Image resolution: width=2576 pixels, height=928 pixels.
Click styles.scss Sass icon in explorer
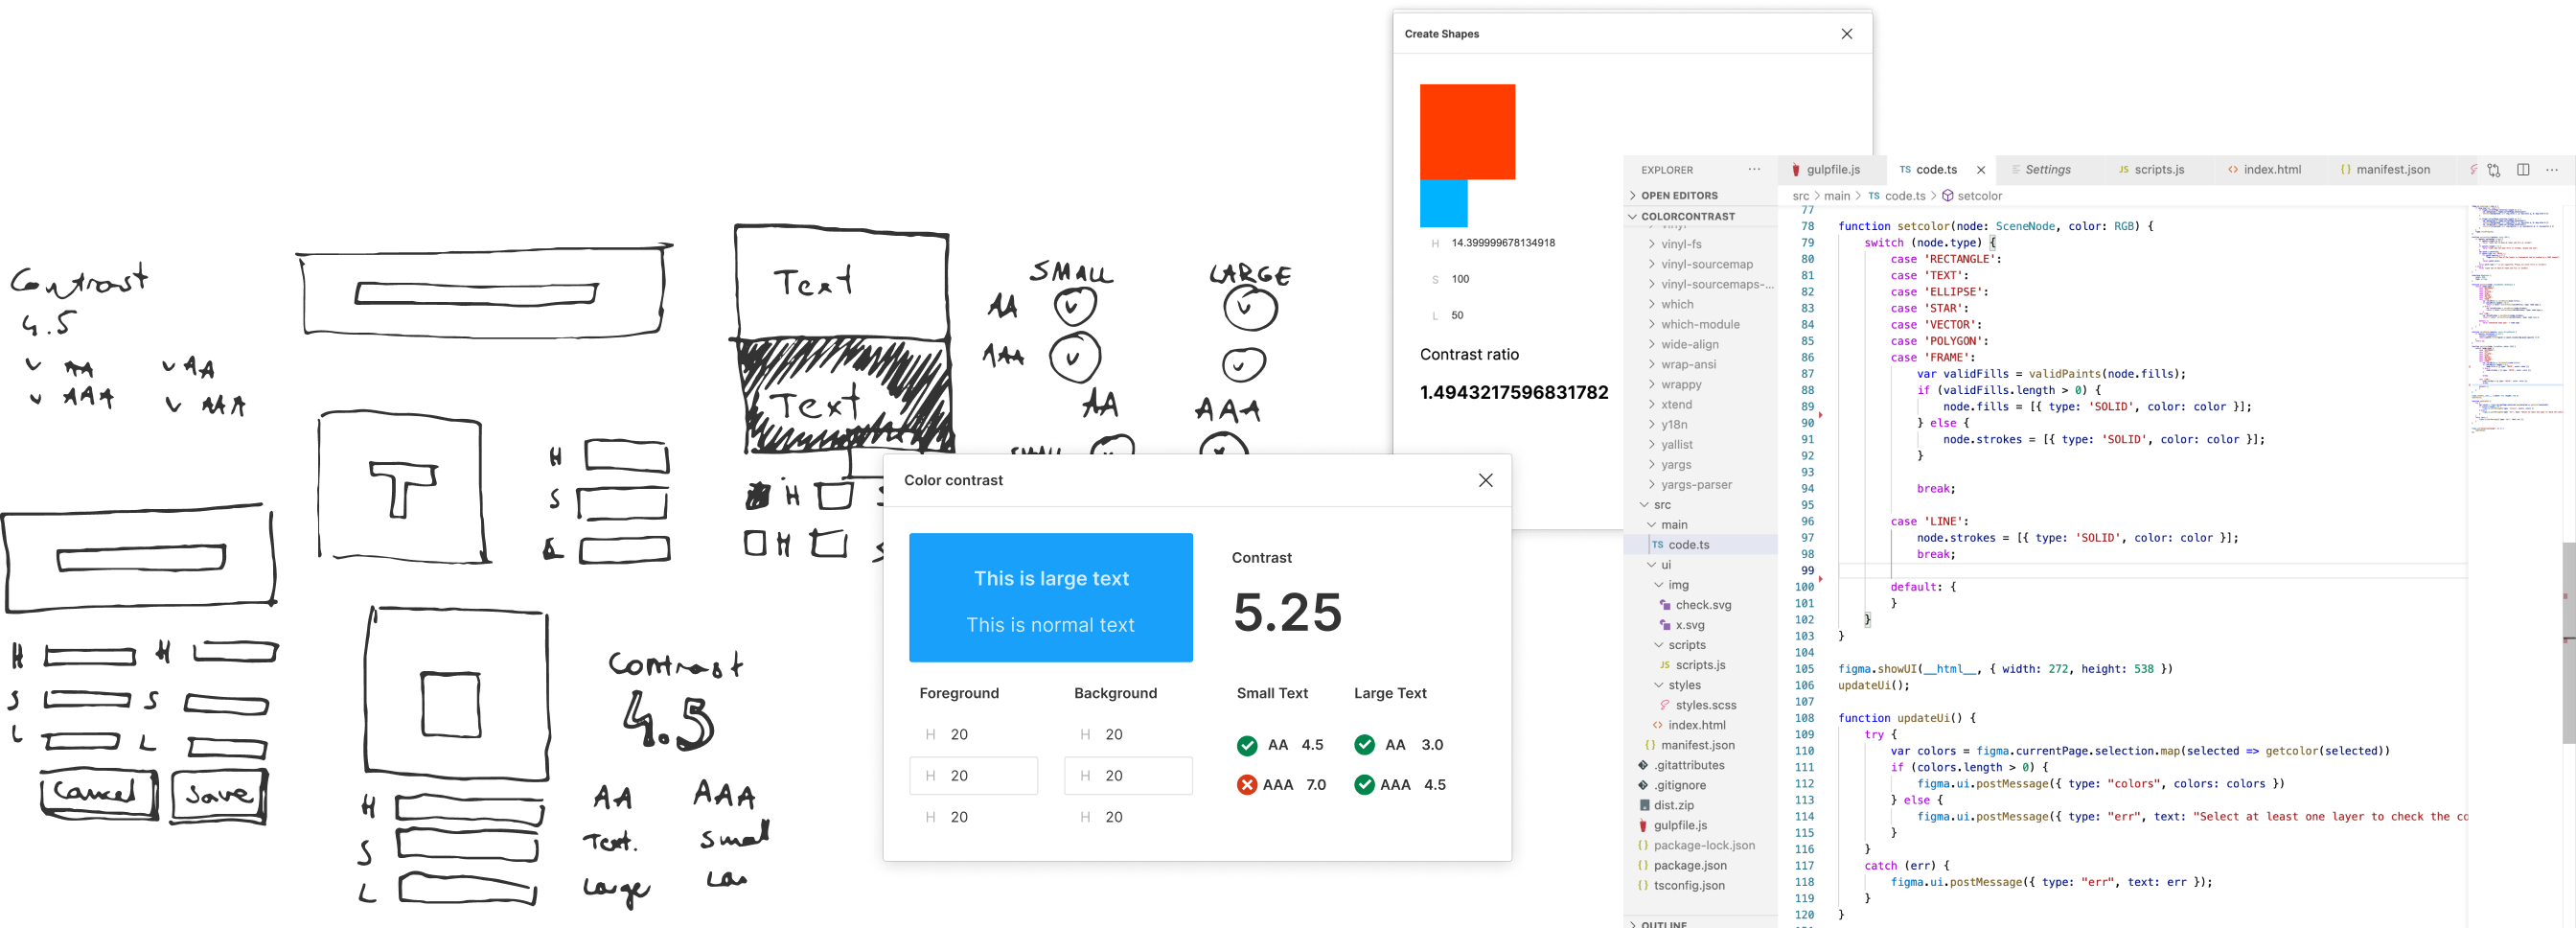[x=1665, y=705]
